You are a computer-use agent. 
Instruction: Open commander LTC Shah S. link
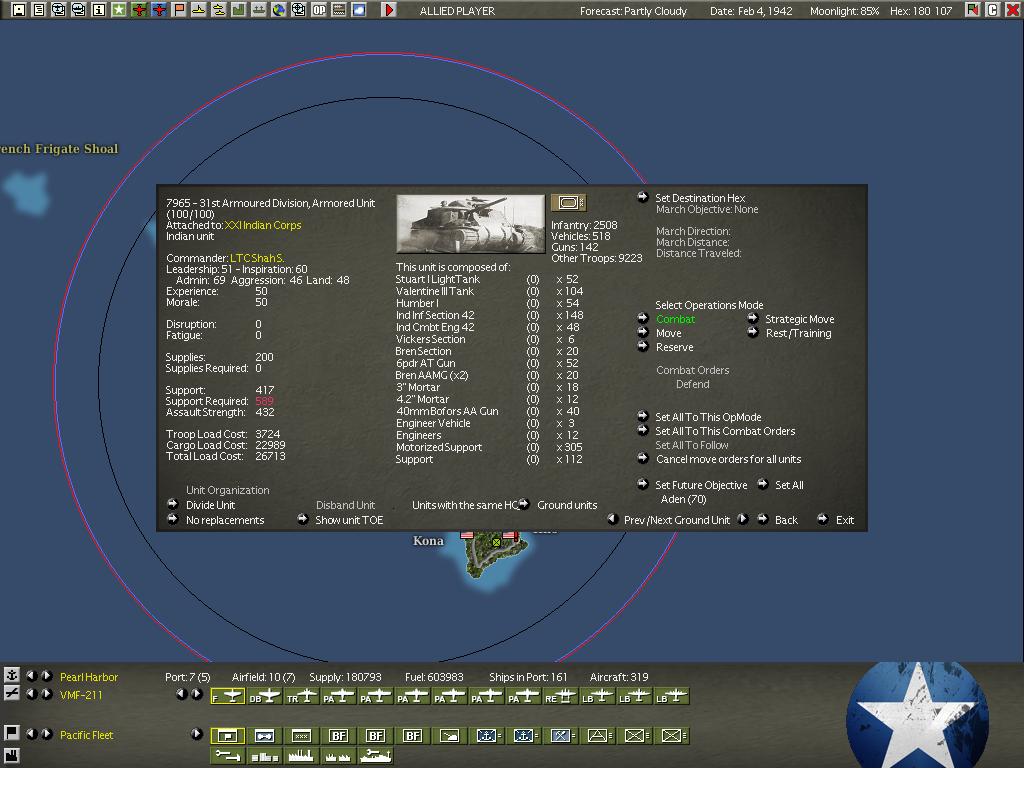click(257, 258)
